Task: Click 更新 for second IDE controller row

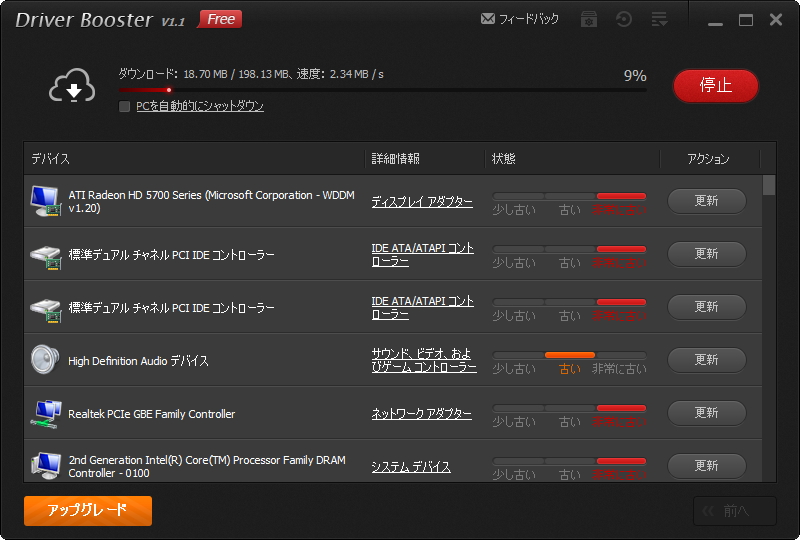Action: point(707,307)
